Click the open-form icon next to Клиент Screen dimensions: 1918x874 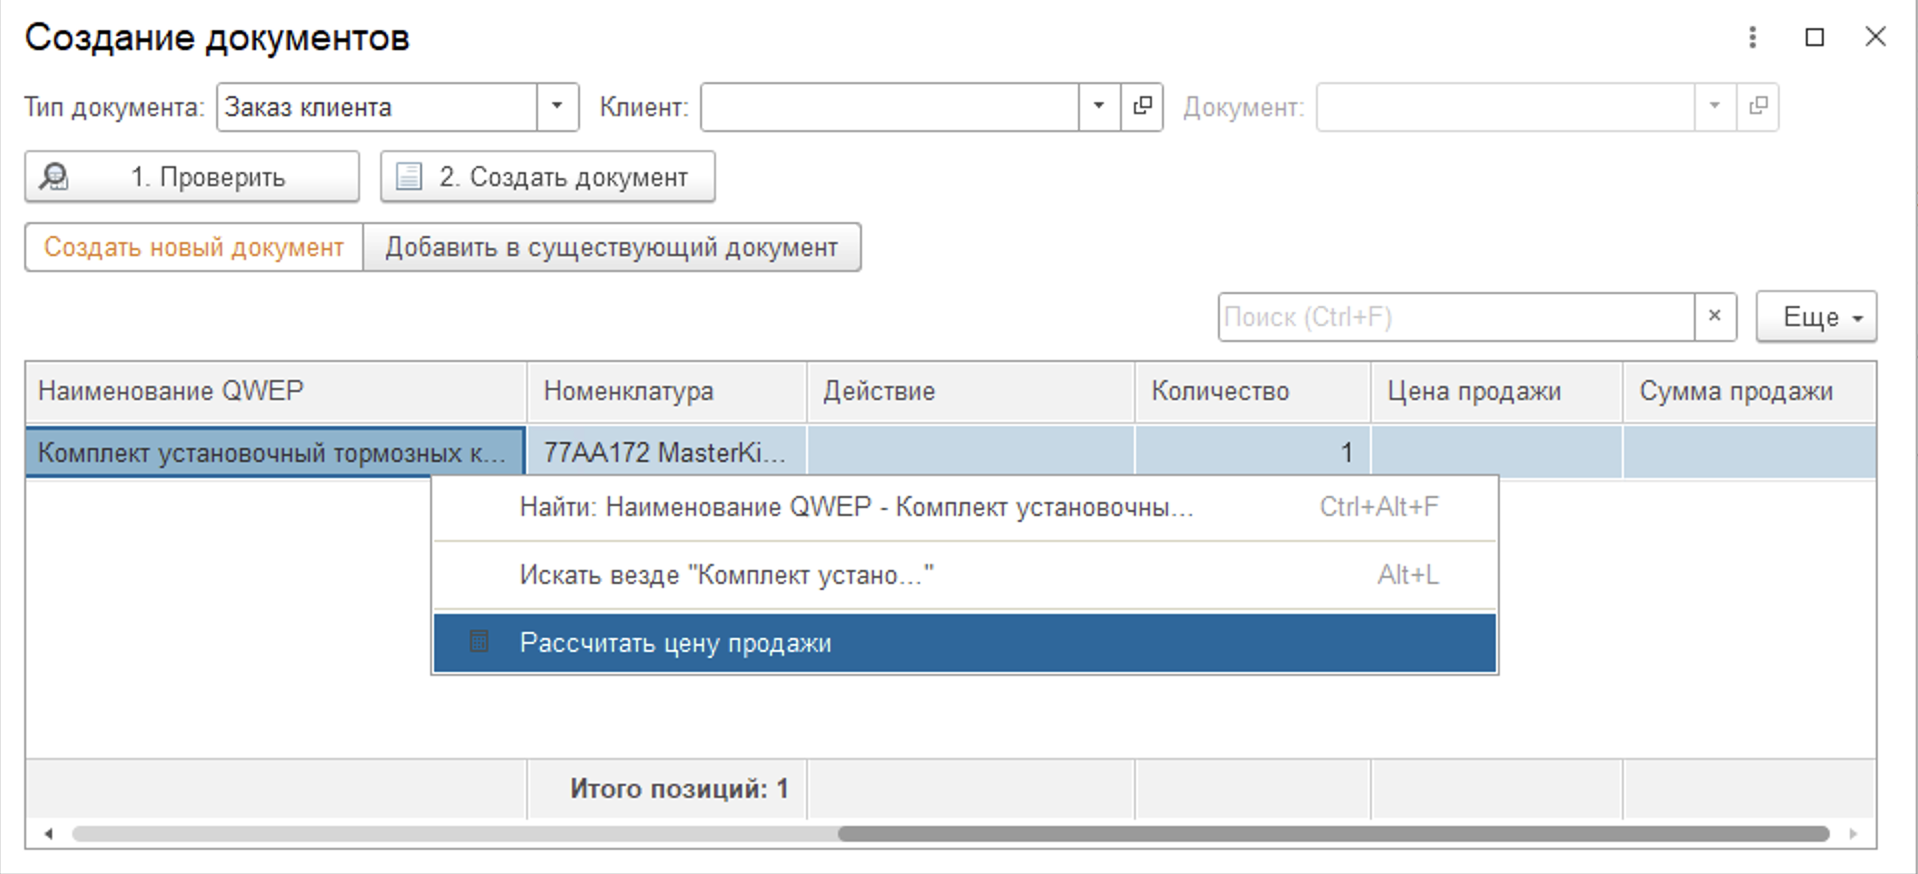(1142, 106)
